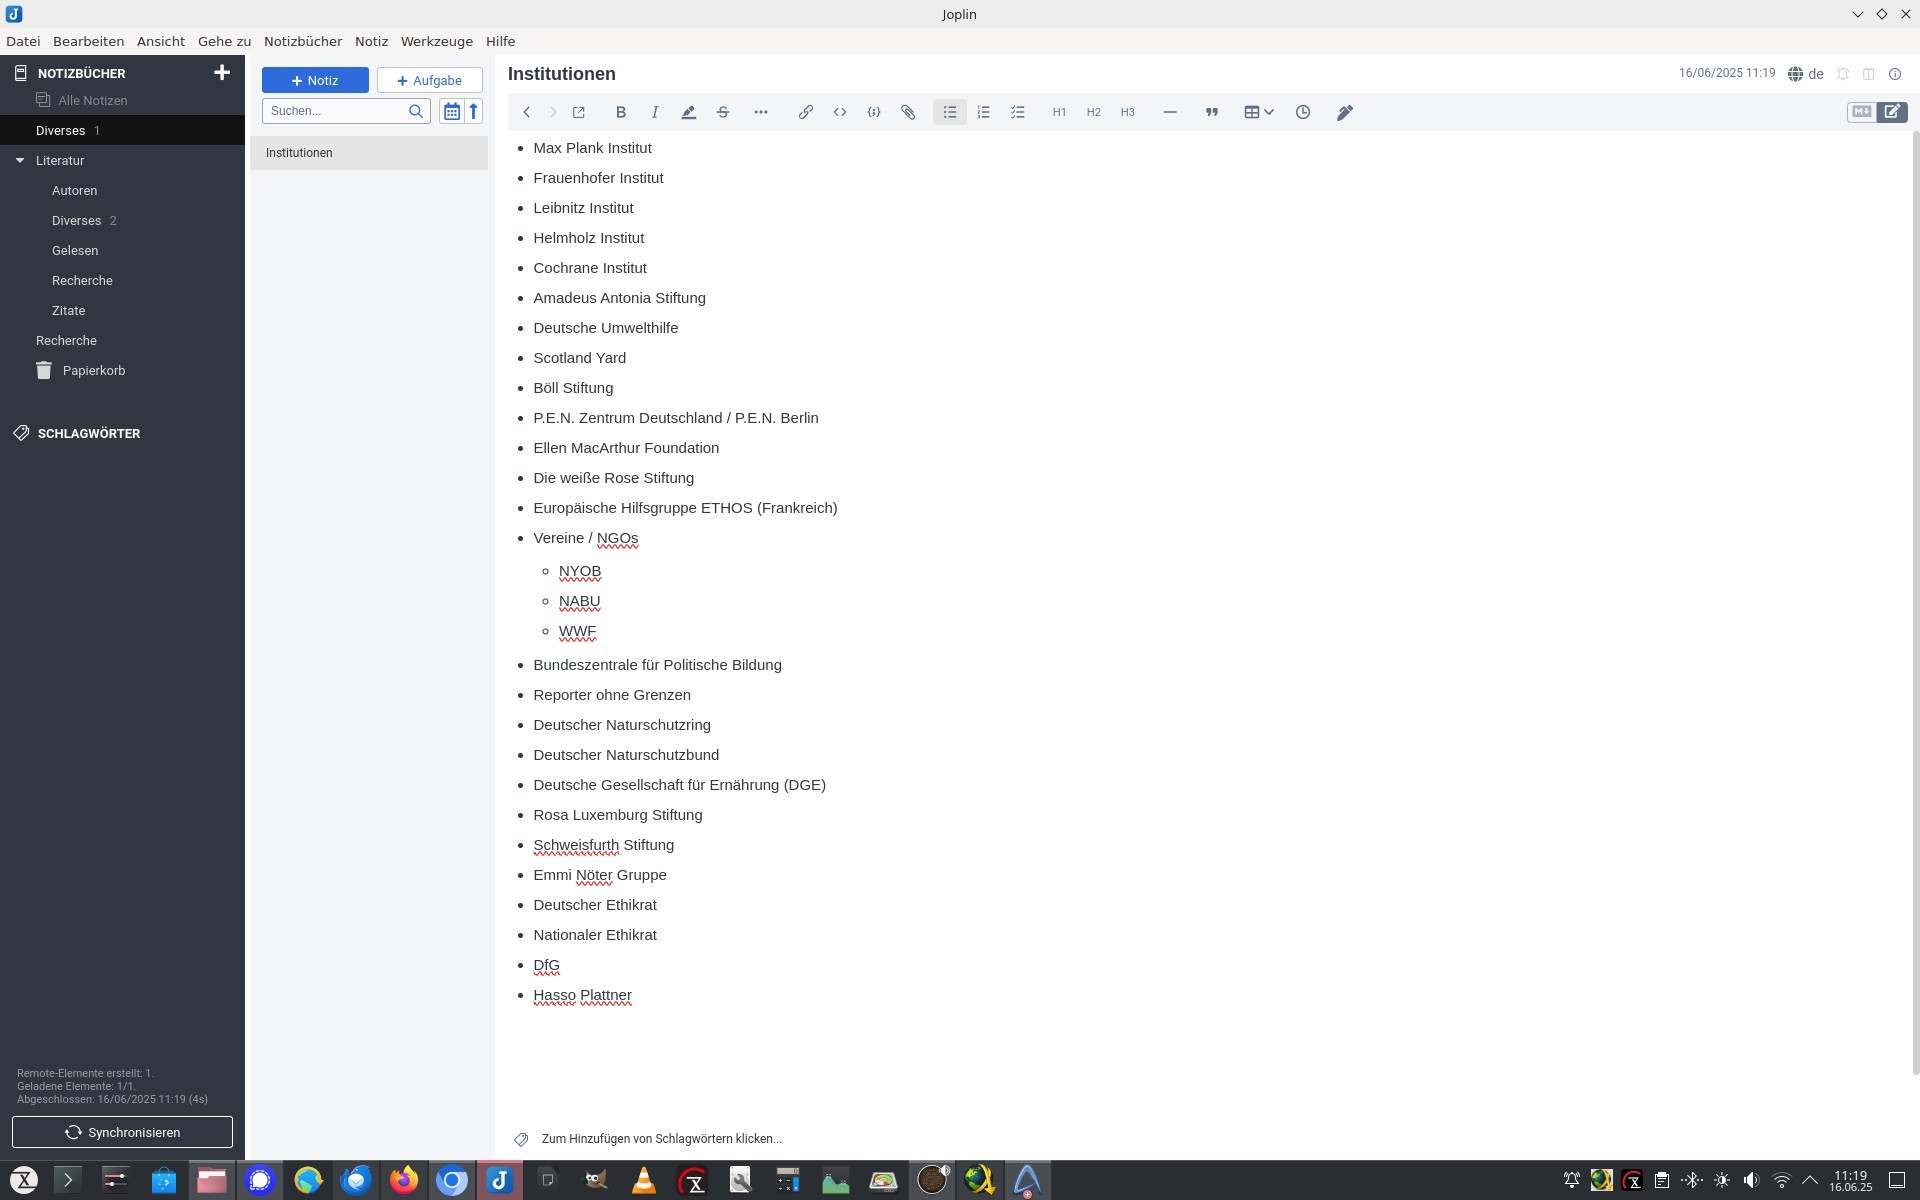Open the Ansicht menu

point(161,41)
